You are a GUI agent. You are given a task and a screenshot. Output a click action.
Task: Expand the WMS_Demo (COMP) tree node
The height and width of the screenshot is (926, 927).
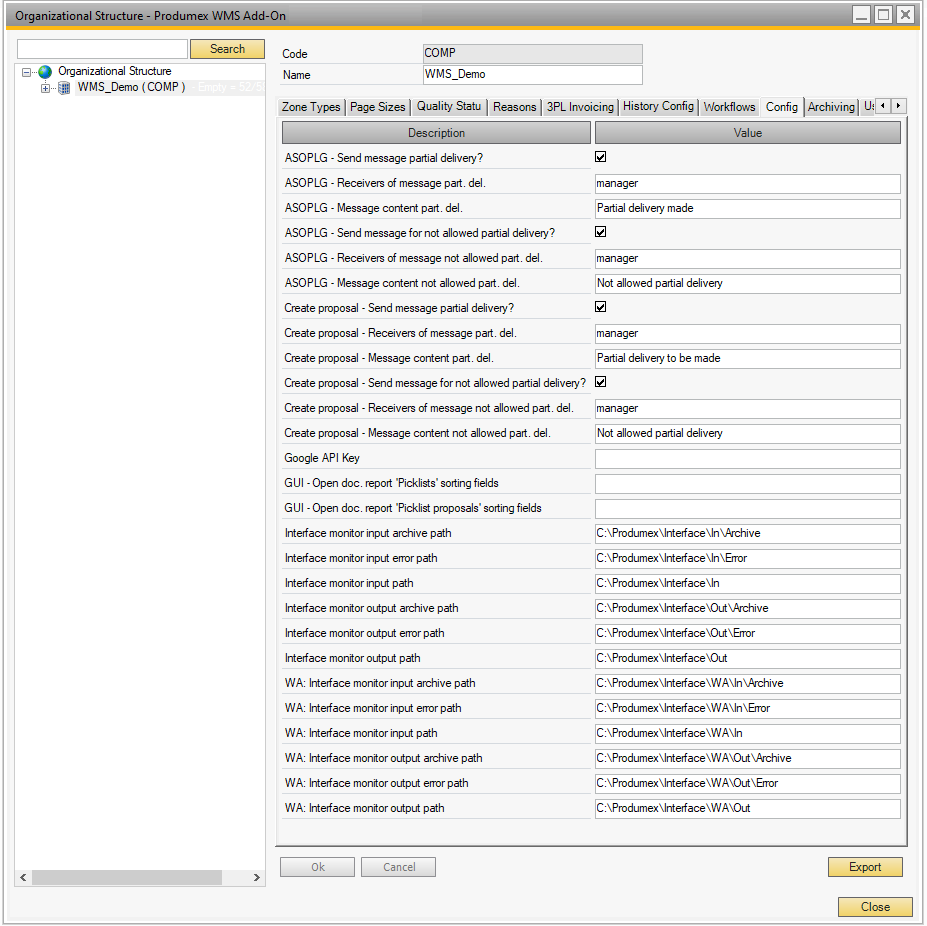(44, 87)
